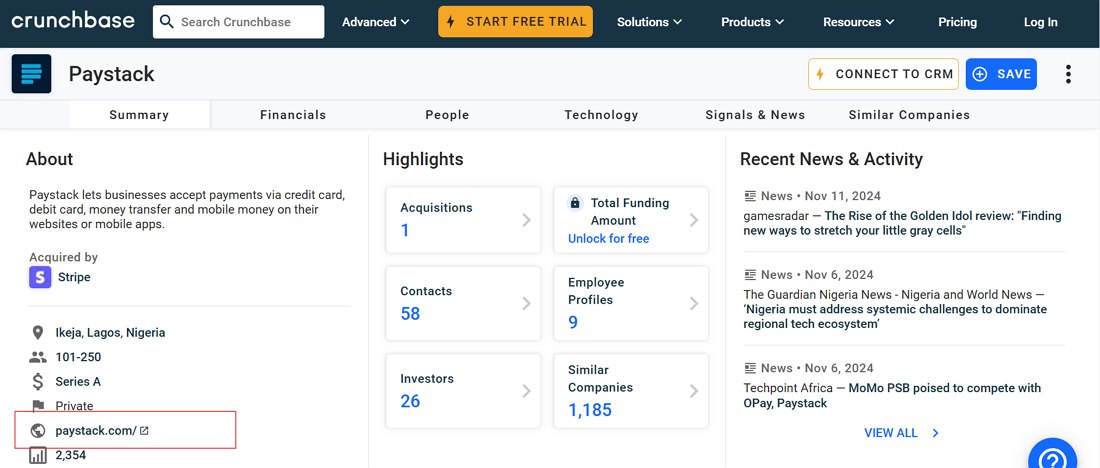Click the external link icon after paystack.com
Image resolution: width=1100 pixels, height=468 pixels.
(144, 431)
